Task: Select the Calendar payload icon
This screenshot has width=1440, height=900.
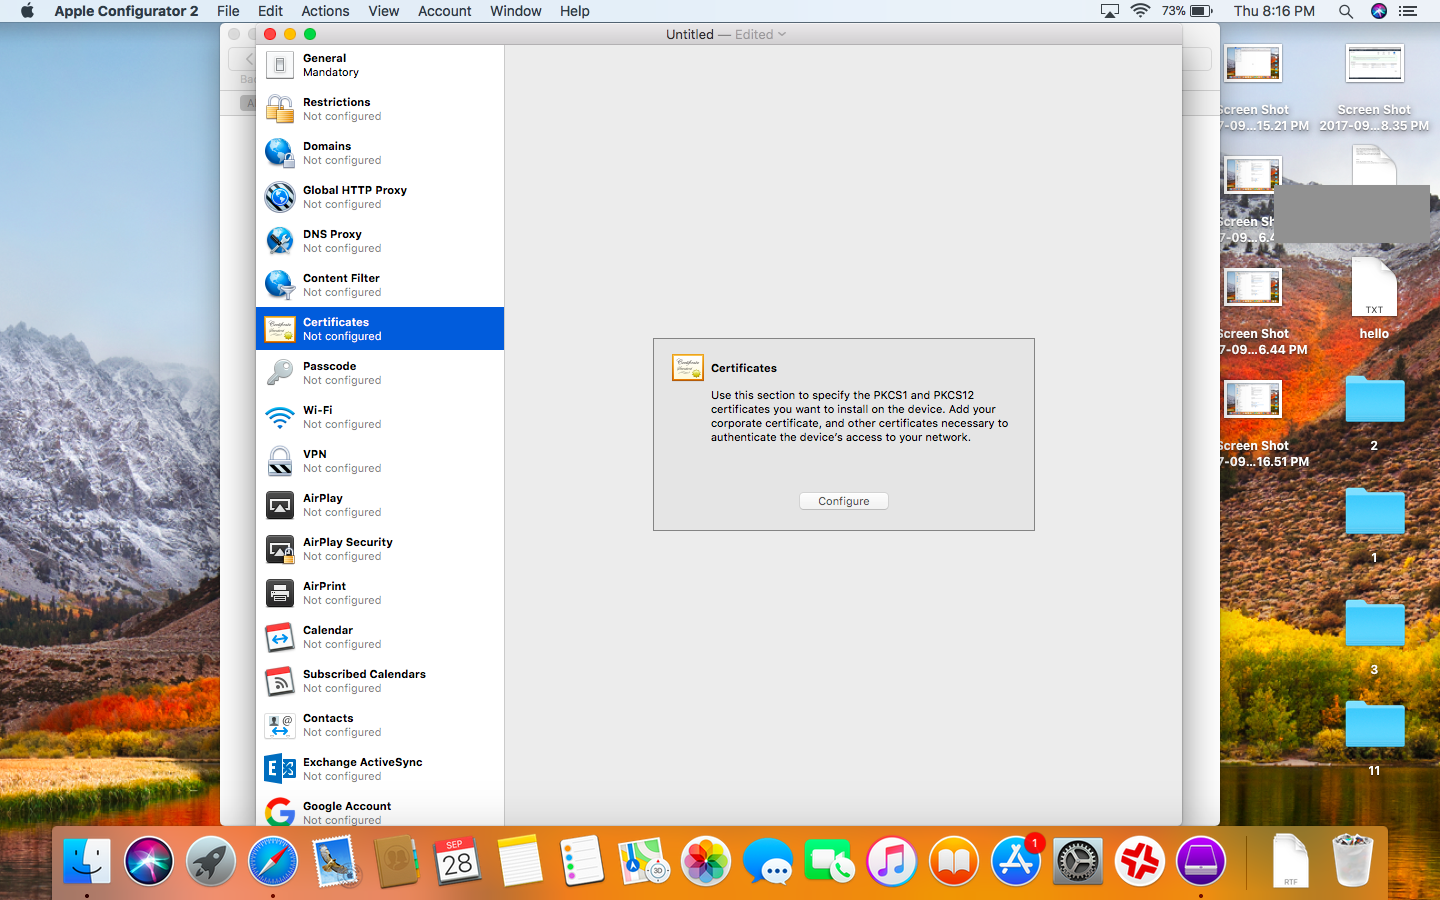Action: [280, 637]
